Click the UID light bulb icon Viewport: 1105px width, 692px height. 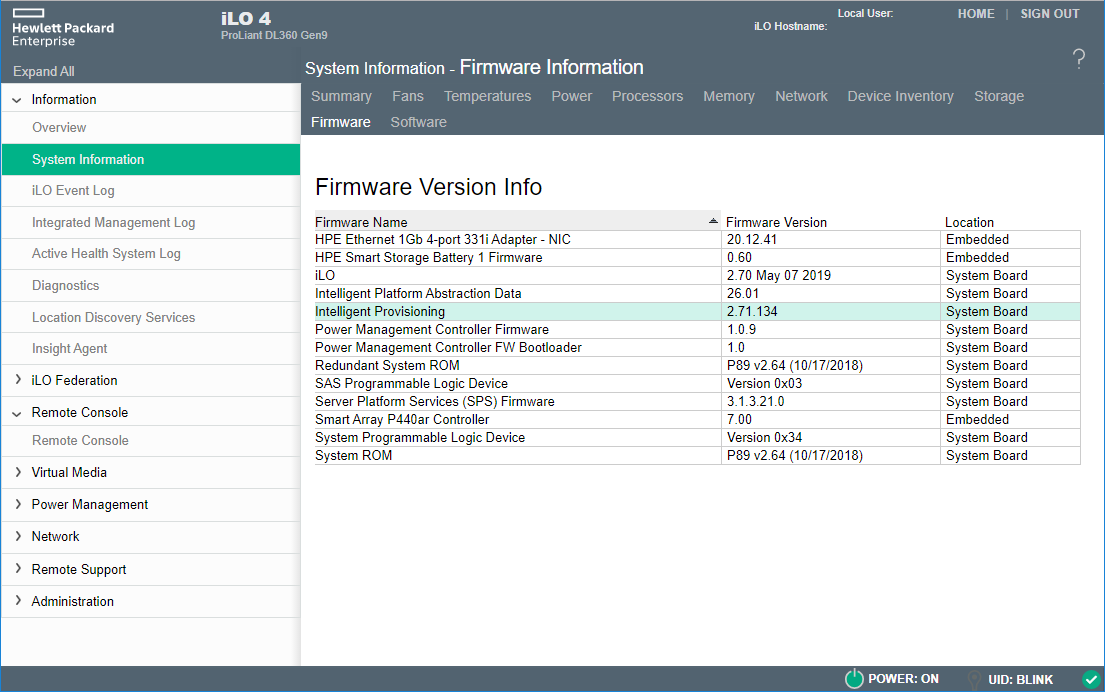975,679
